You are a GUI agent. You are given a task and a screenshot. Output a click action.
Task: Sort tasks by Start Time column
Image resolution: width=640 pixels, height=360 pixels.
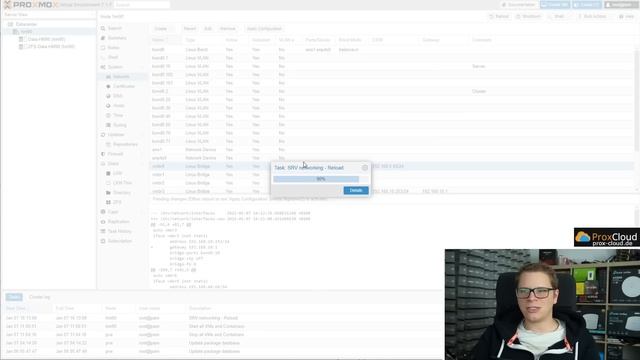point(28,309)
